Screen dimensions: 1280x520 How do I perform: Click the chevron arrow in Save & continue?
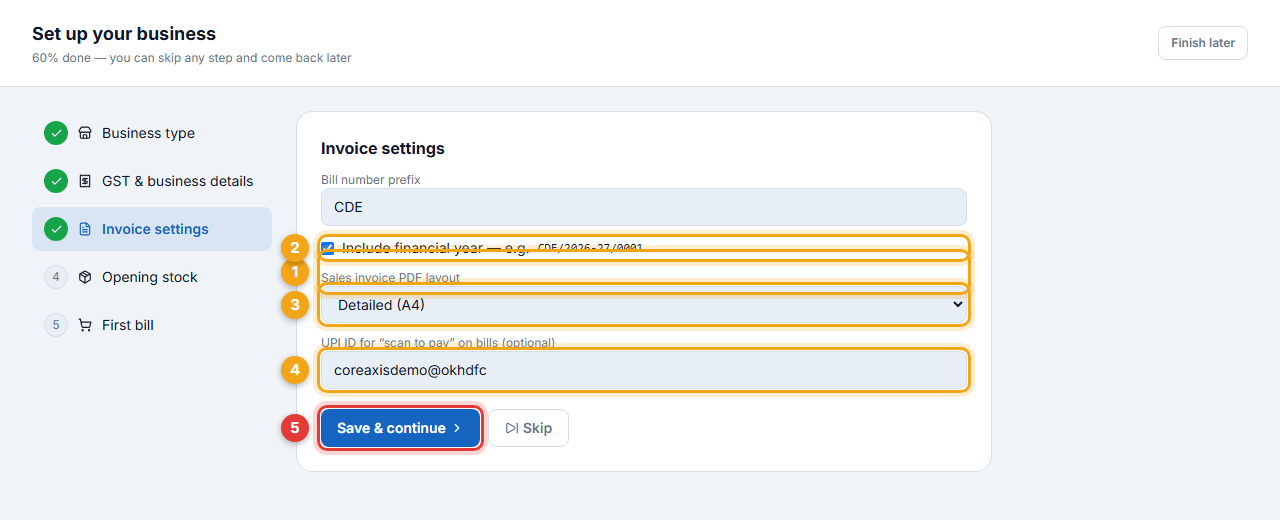457,428
